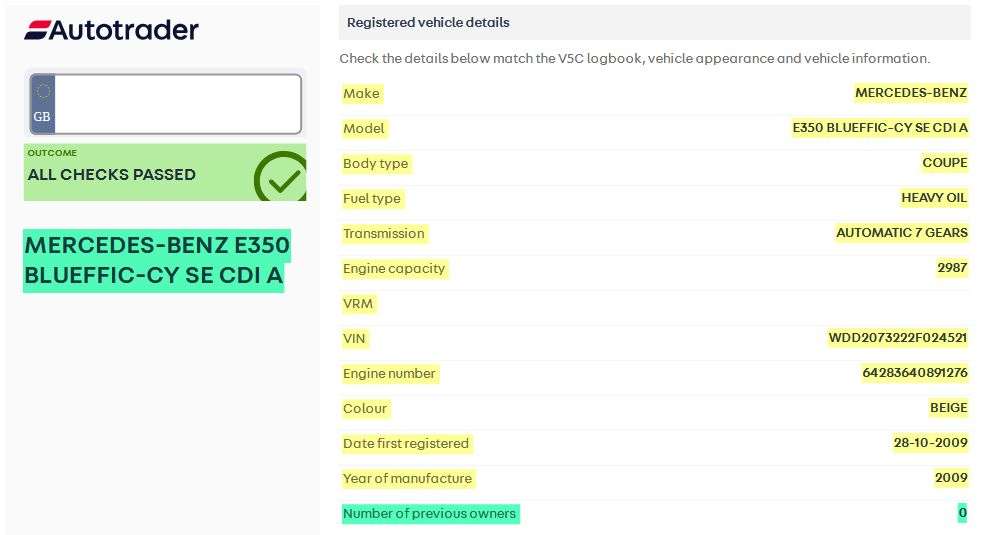Click the Year of manufacture label
The width and height of the screenshot is (981, 535).
pyautogui.click(x=407, y=478)
